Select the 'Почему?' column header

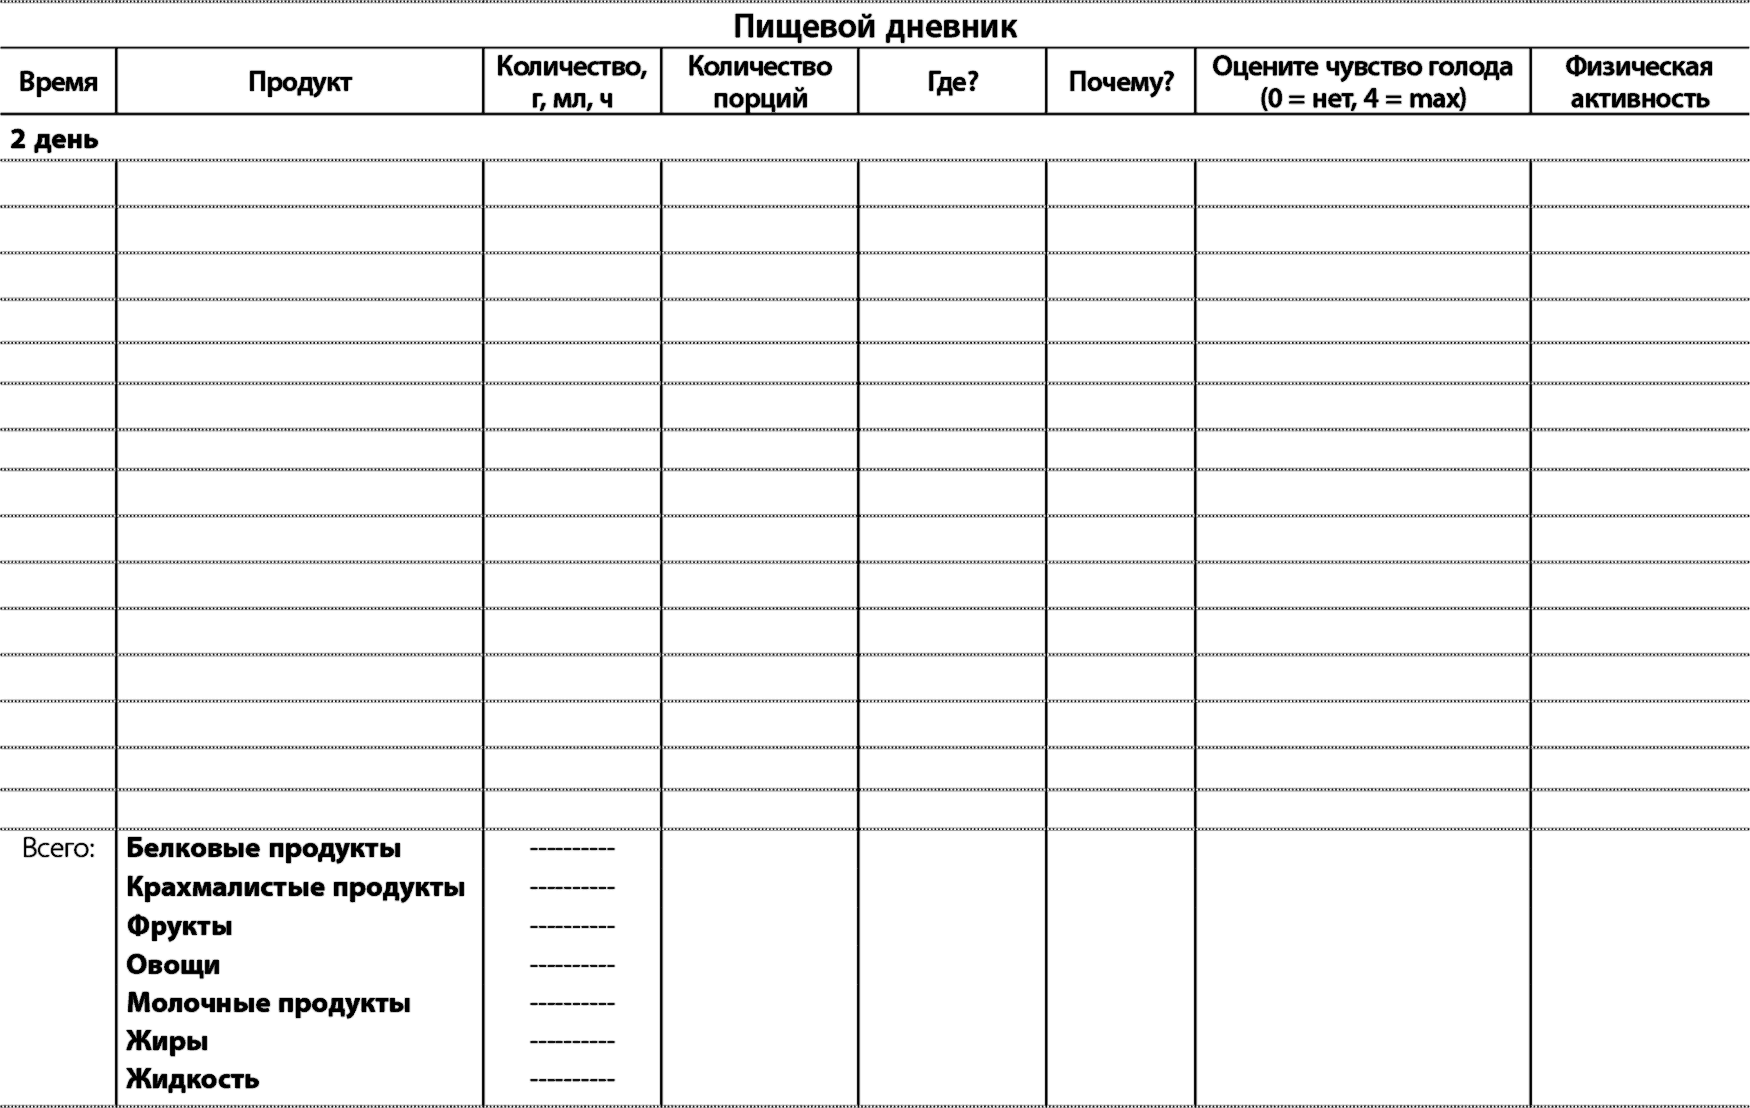point(1121,82)
